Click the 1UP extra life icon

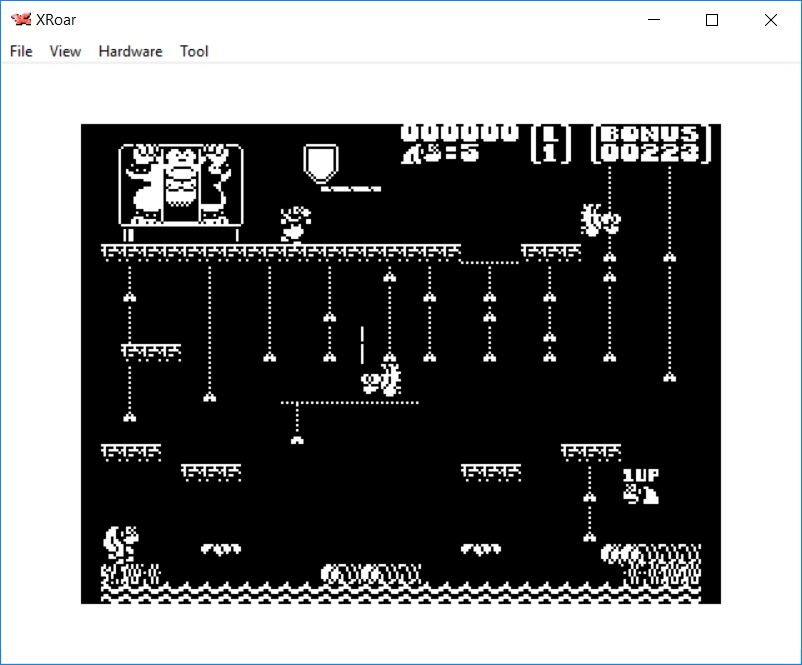640,485
